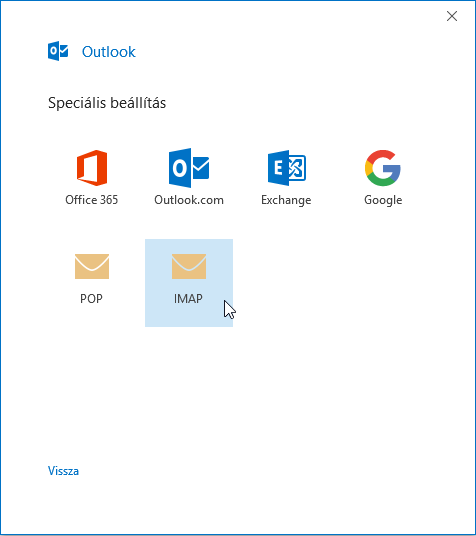Pick the Exchange server icon
The height and width of the screenshot is (536, 476).
click(287, 168)
